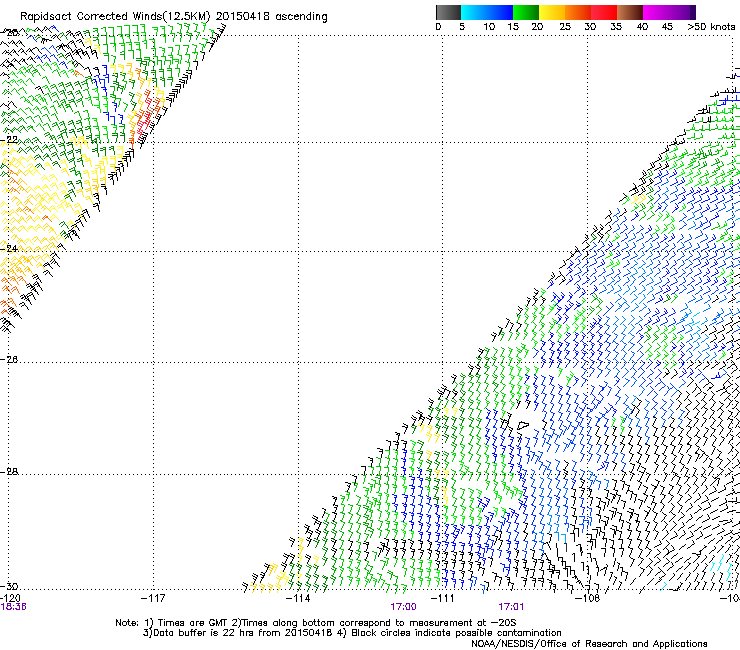Click the purple time stamp '17:01'
The width and height of the screenshot is (740, 650).
click(511, 607)
